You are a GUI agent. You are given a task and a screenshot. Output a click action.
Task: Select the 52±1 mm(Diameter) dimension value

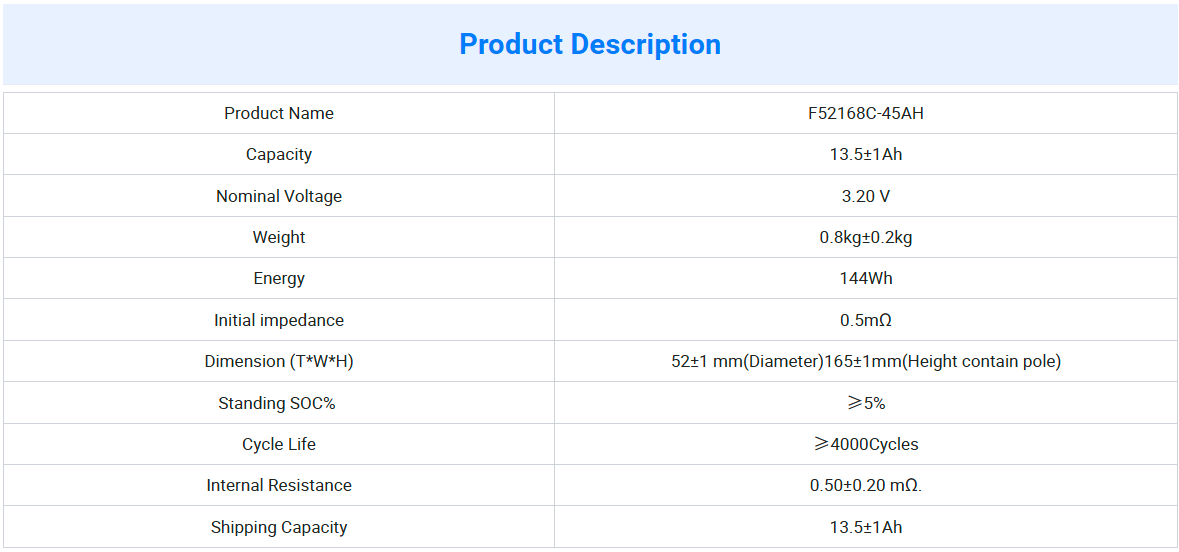coord(866,362)
